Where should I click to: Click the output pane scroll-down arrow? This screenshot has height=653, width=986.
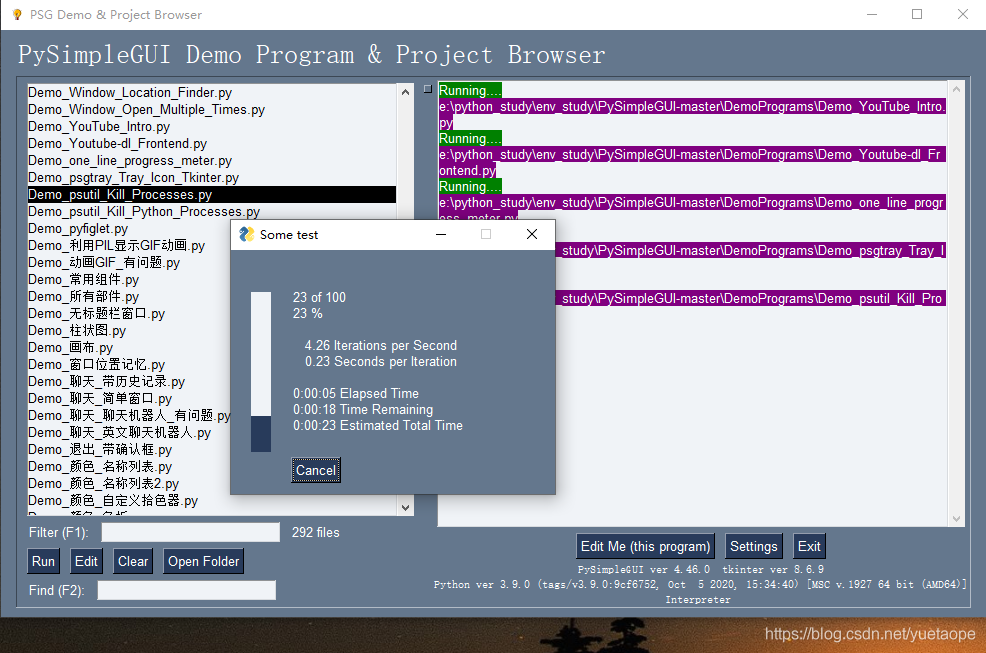click(x=956, y=518)
